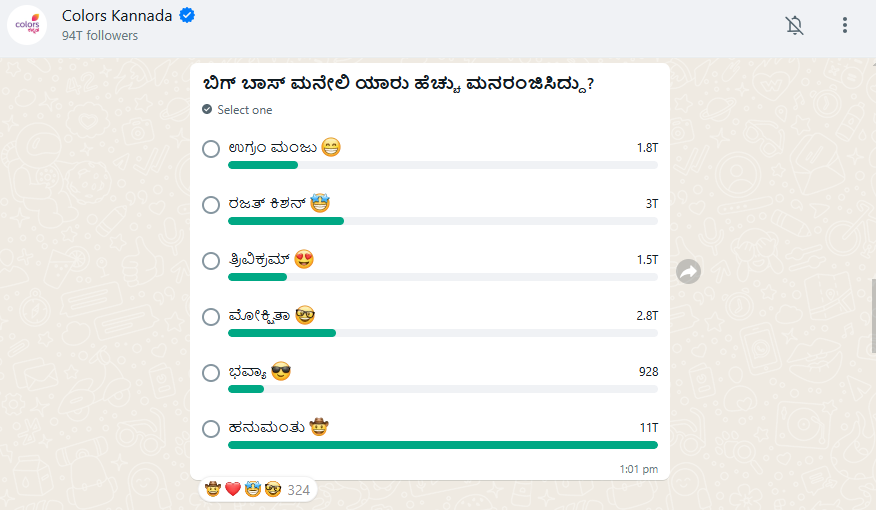Click the chat scrollbar thumb on right edge
876x510 pixels.
click(x=873, y=315)
